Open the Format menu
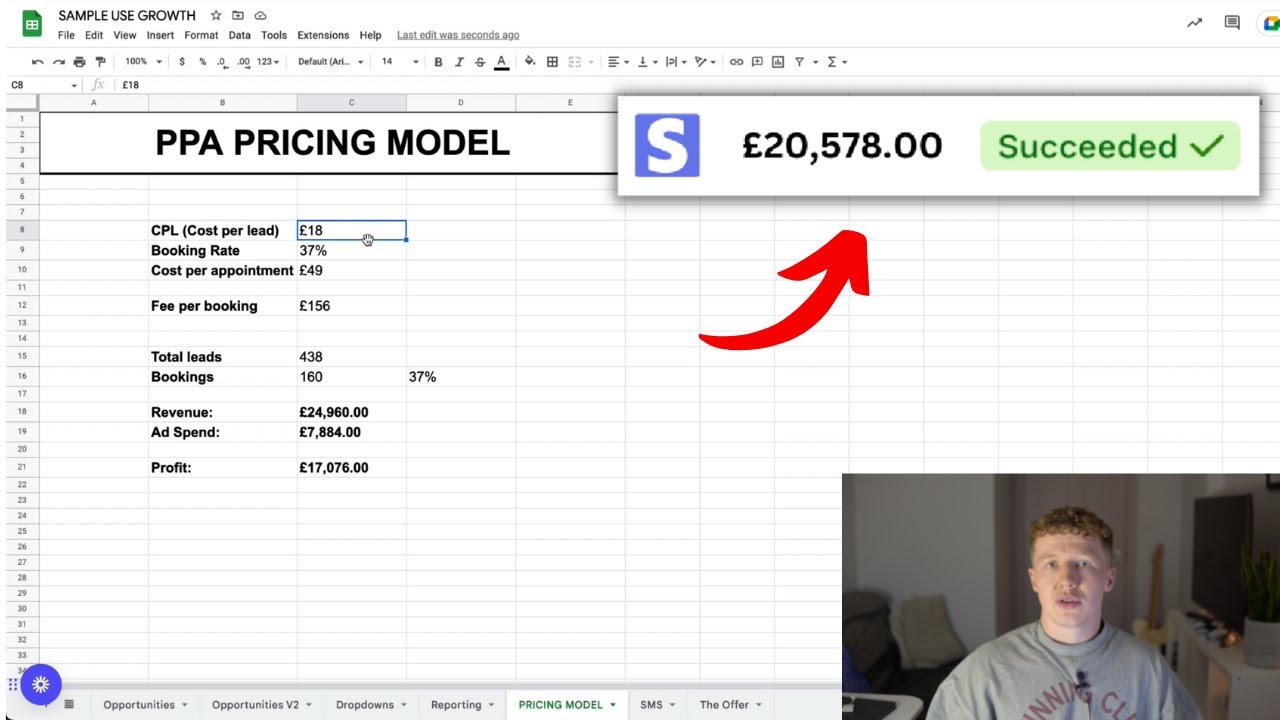Viewport: 1280px width, 720px height. coord(201,35)
